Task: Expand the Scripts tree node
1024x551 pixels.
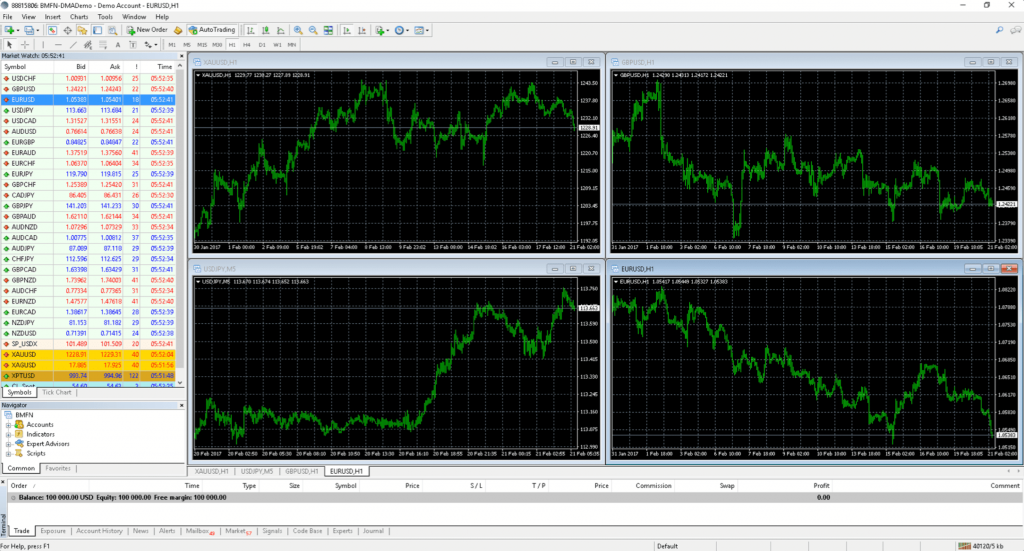Action: [x=8, y=453]
